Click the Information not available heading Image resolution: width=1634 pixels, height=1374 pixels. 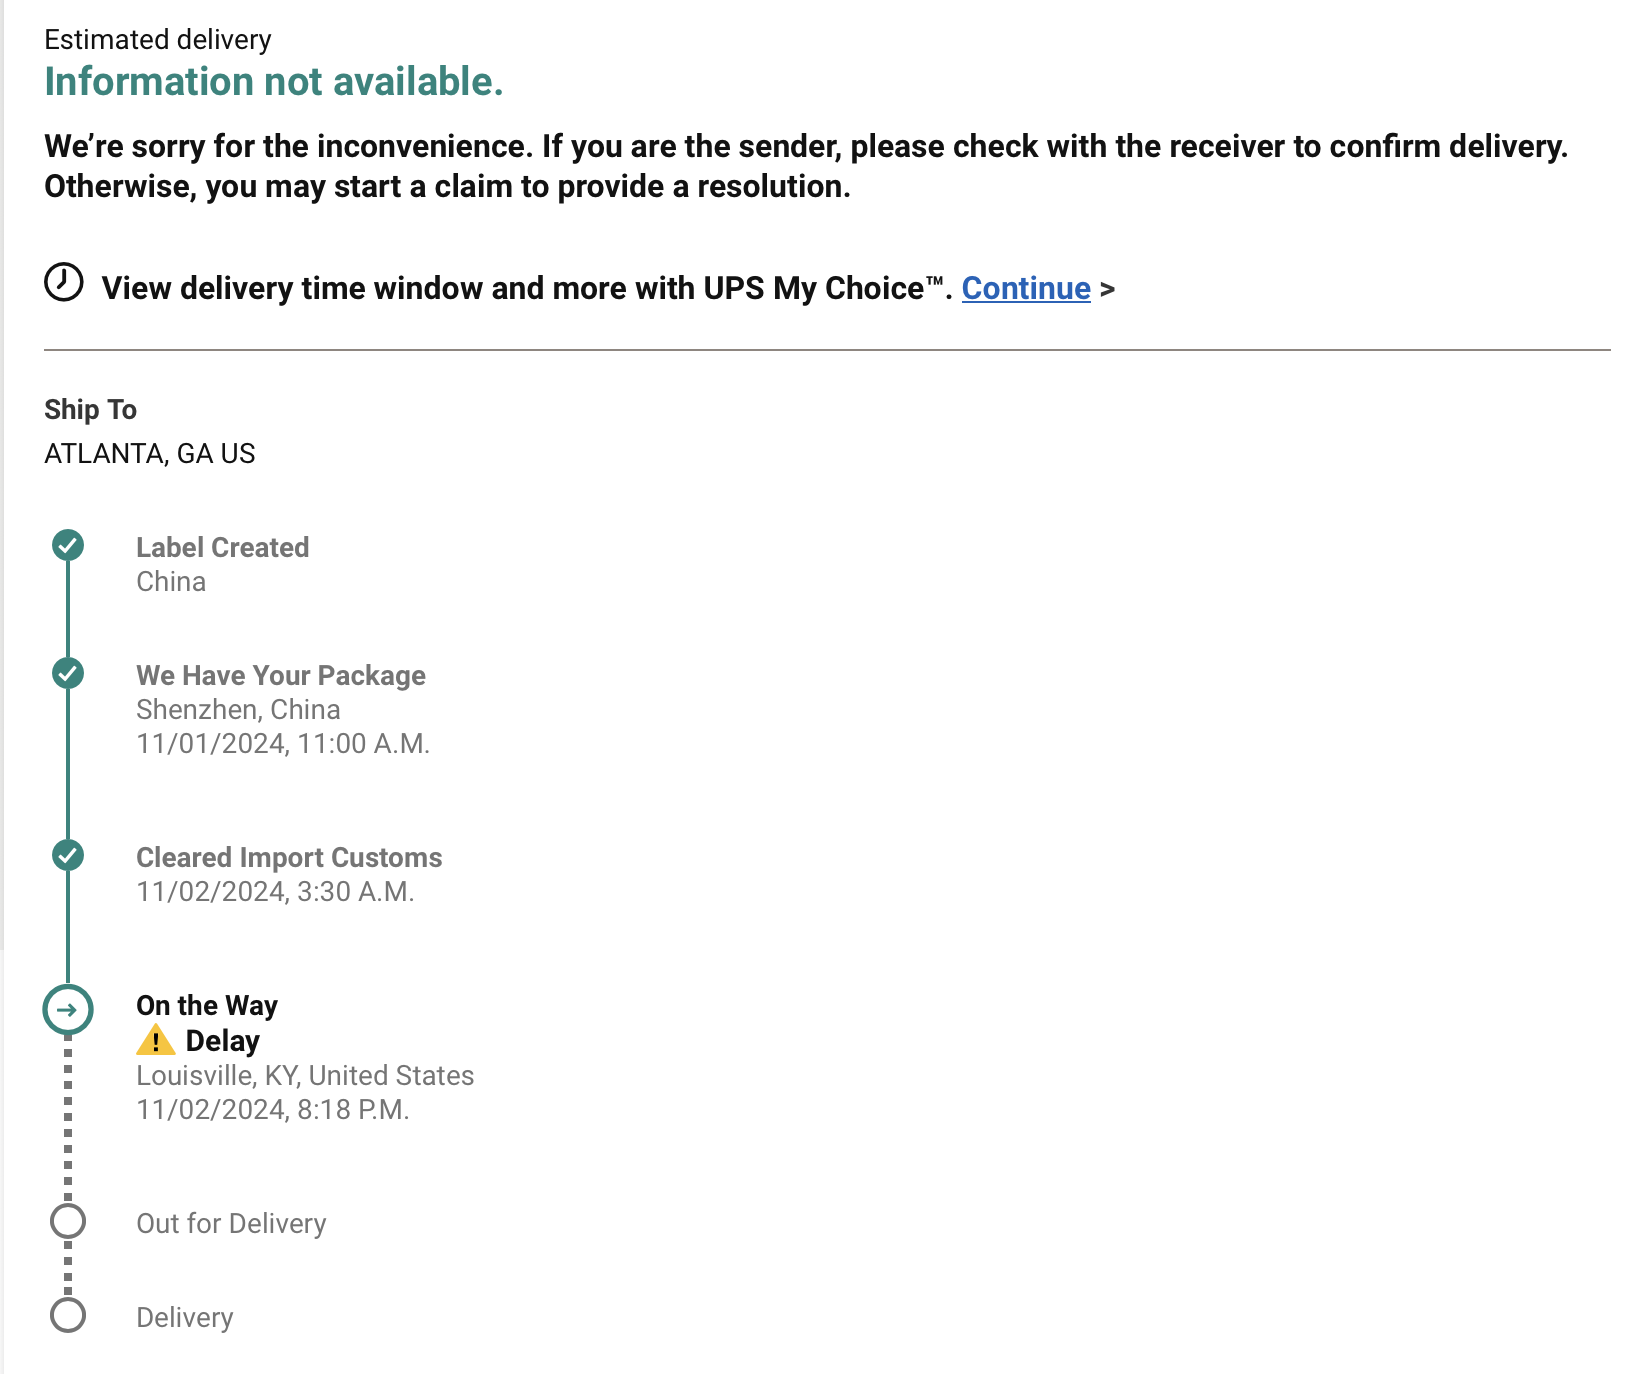pos(274,82)
